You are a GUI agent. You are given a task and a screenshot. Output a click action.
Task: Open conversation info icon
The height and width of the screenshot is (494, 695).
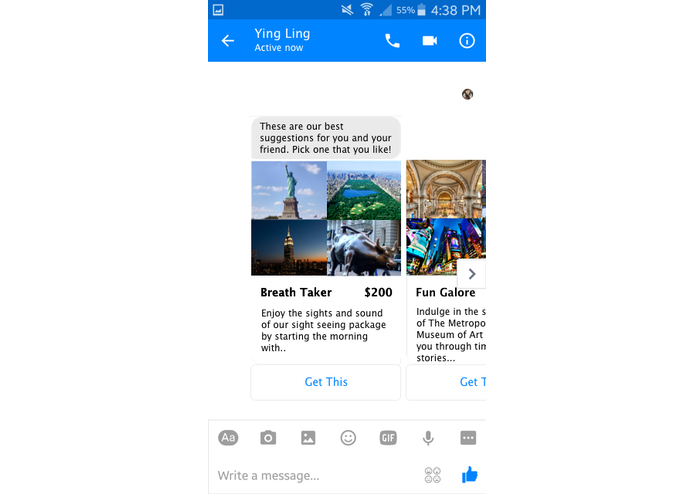pyautogui.click(x=467, y=41)
